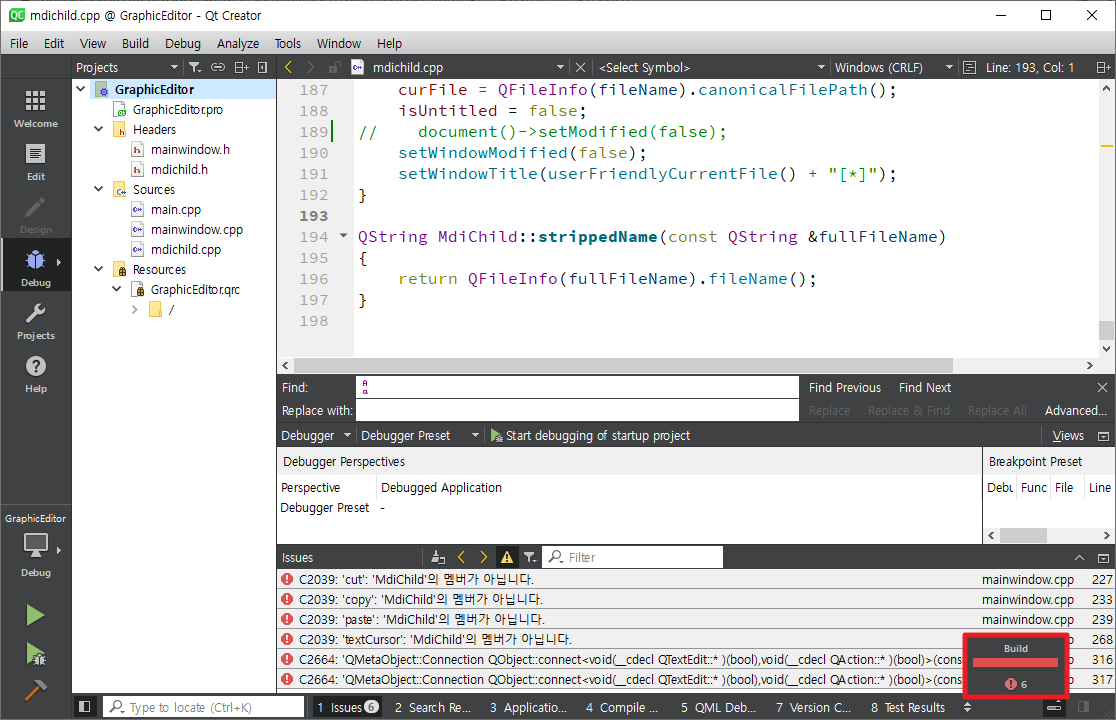This screenshot has height=720, width=1116.
Task: Open the 4 Compile Output tab
Action: click(622, 707)
